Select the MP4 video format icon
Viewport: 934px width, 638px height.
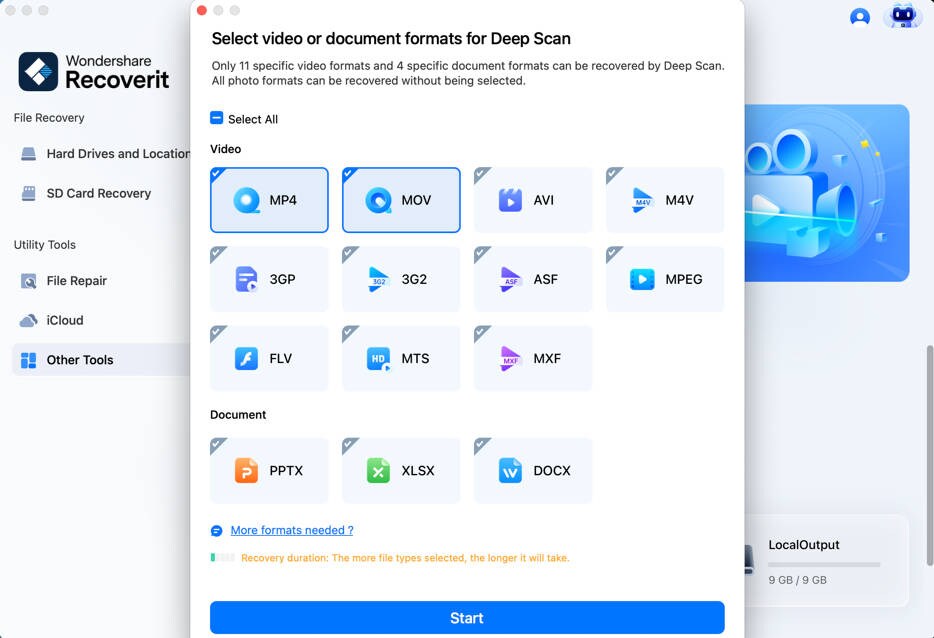tap(268, 200)
